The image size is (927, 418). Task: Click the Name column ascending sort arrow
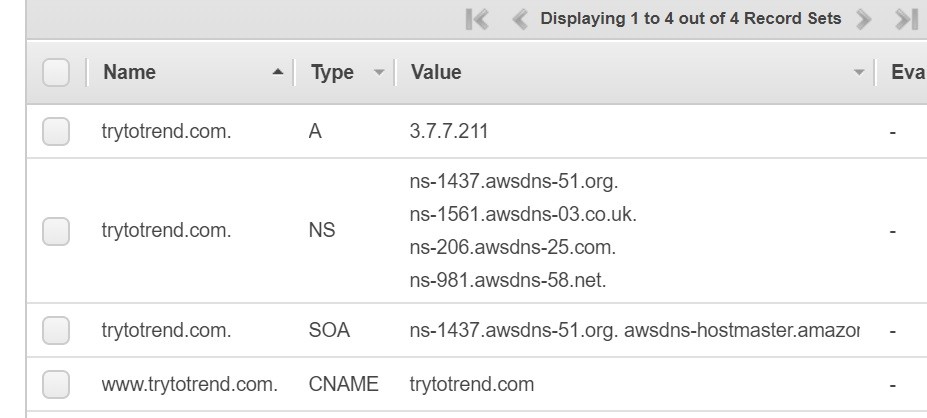click(x=277, y=72)
